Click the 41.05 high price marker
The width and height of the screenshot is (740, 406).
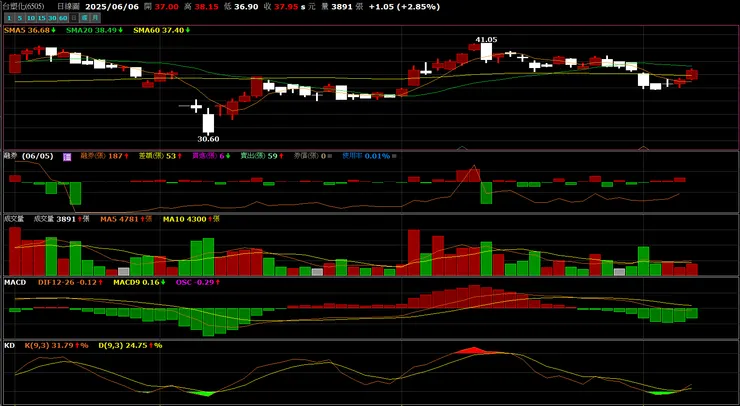tap(486, 40)
